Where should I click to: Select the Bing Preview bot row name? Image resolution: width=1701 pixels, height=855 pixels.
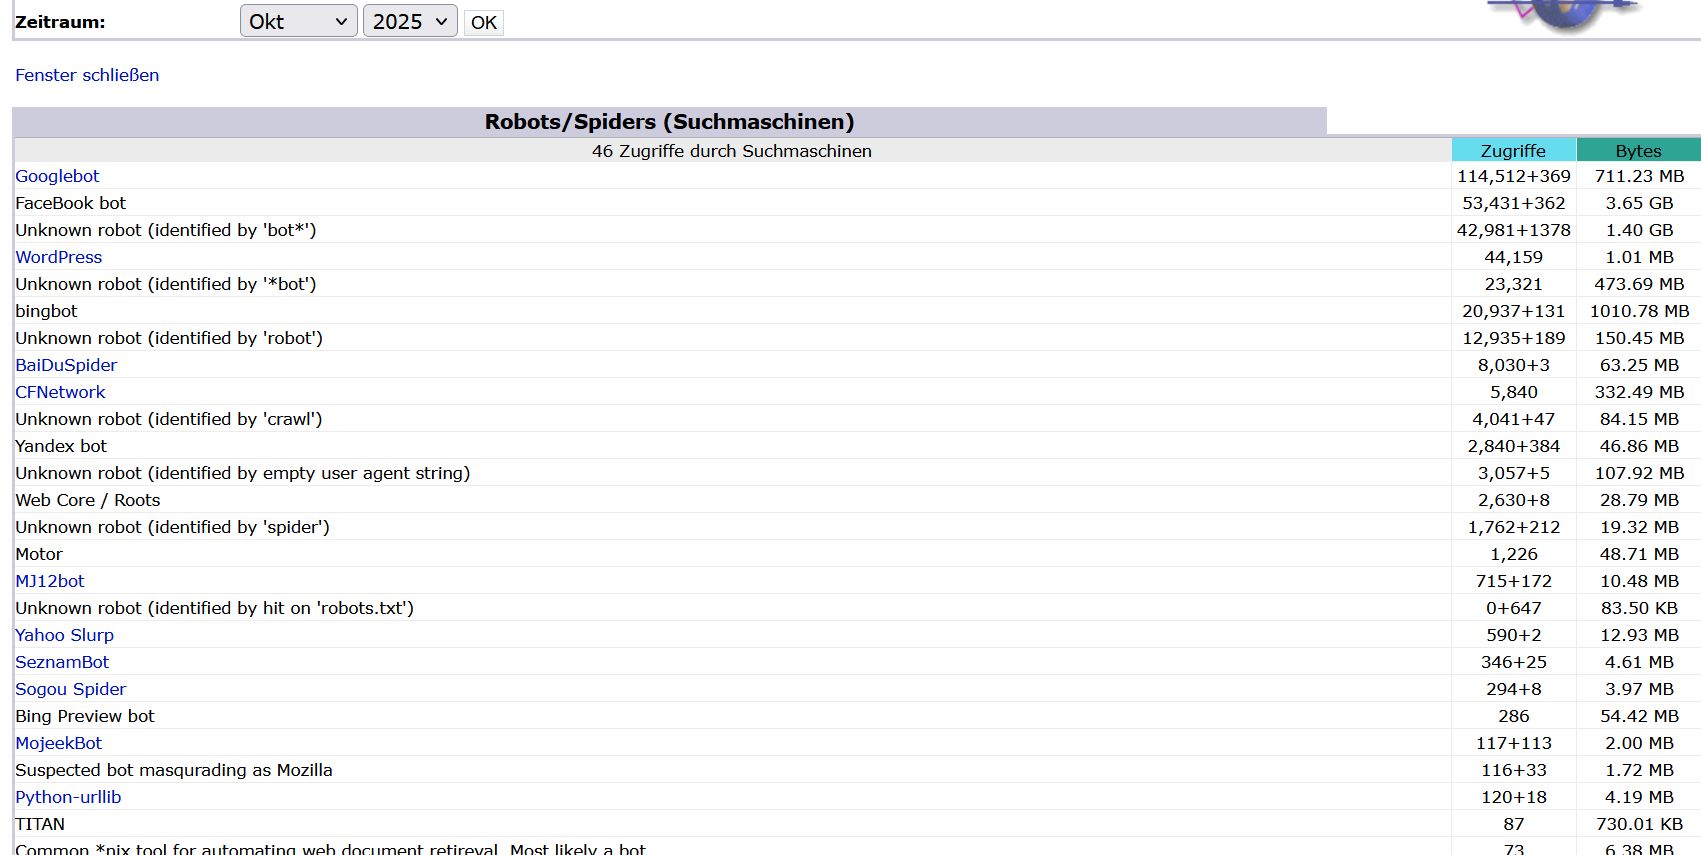(85, 716)
